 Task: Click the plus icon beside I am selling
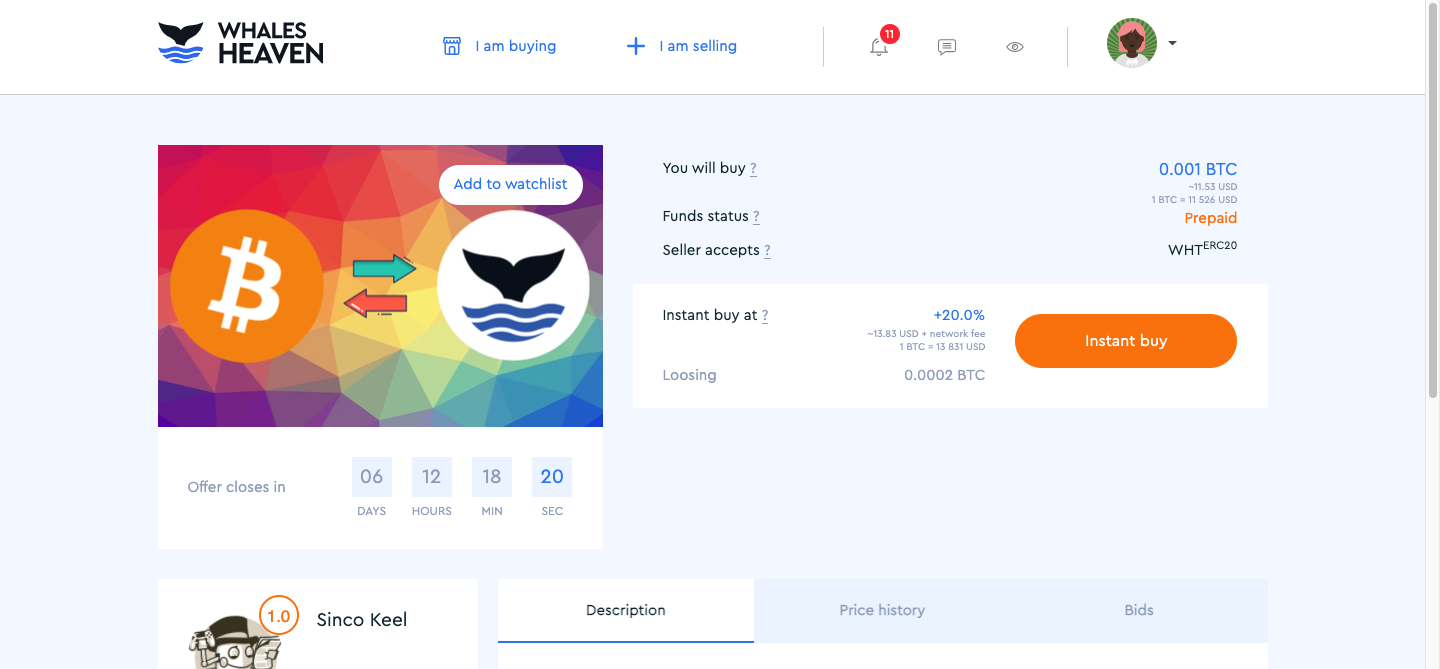[x=635, y=46]
